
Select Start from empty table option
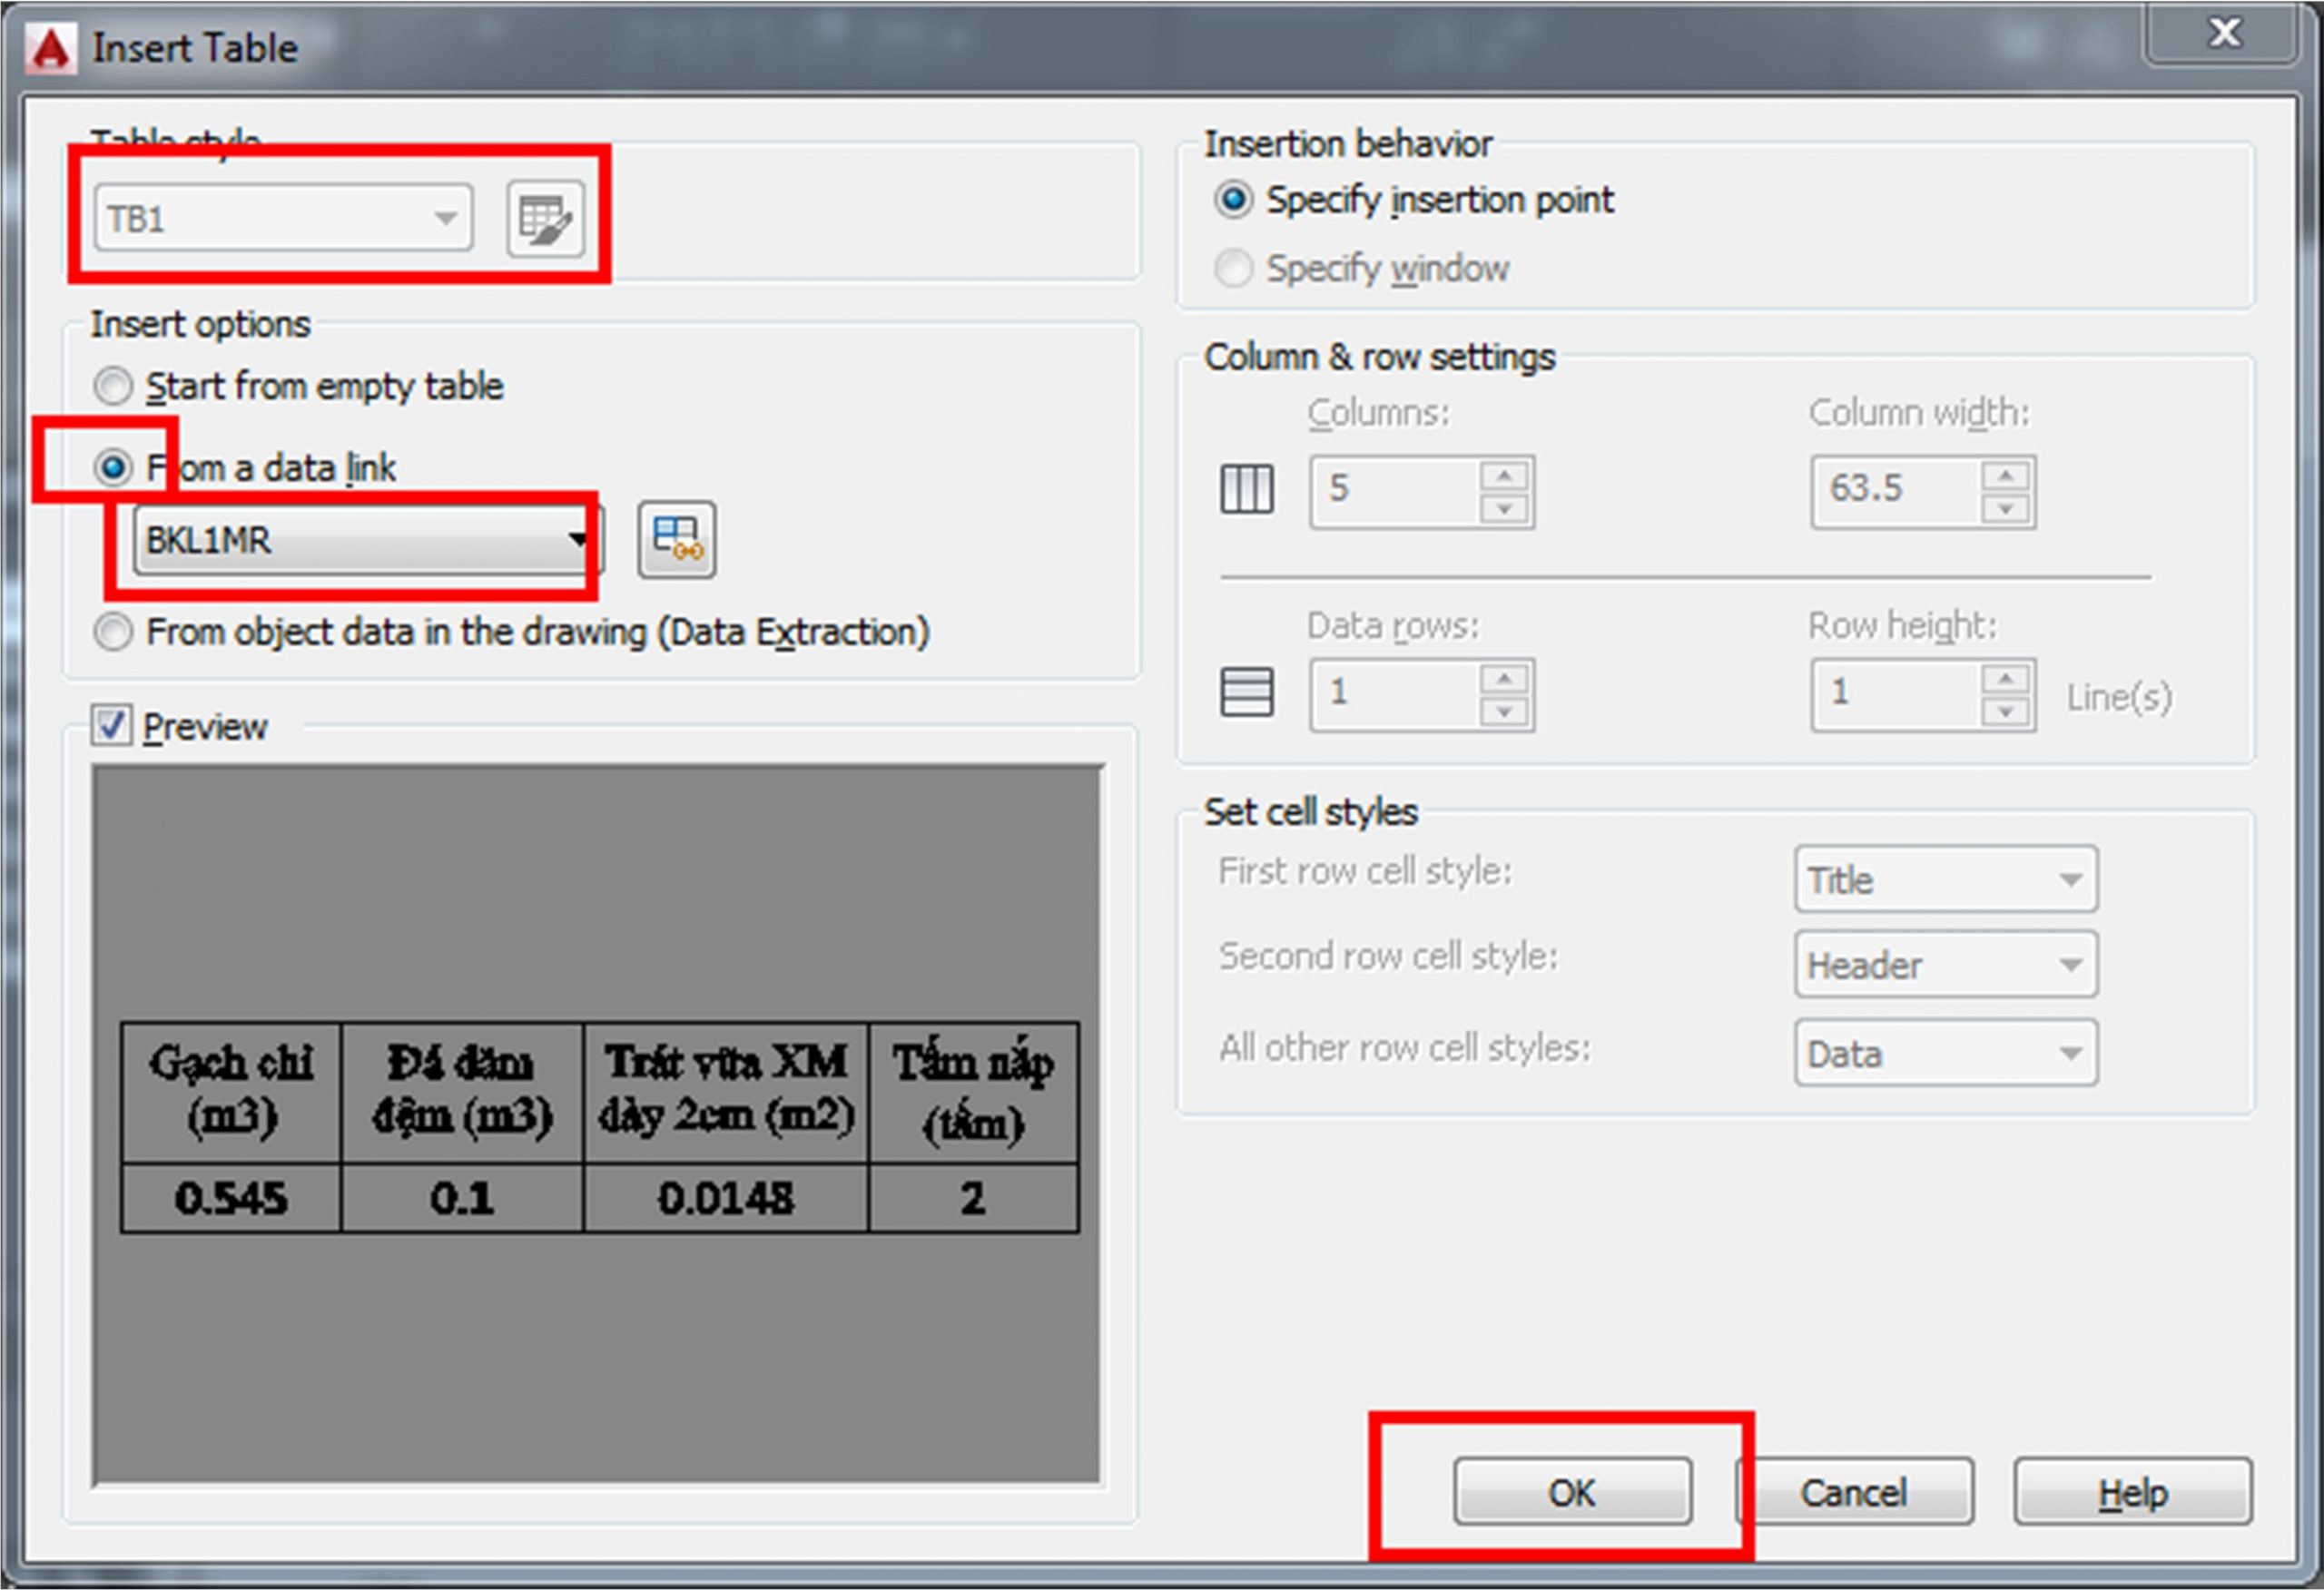[x=113, y=386]
